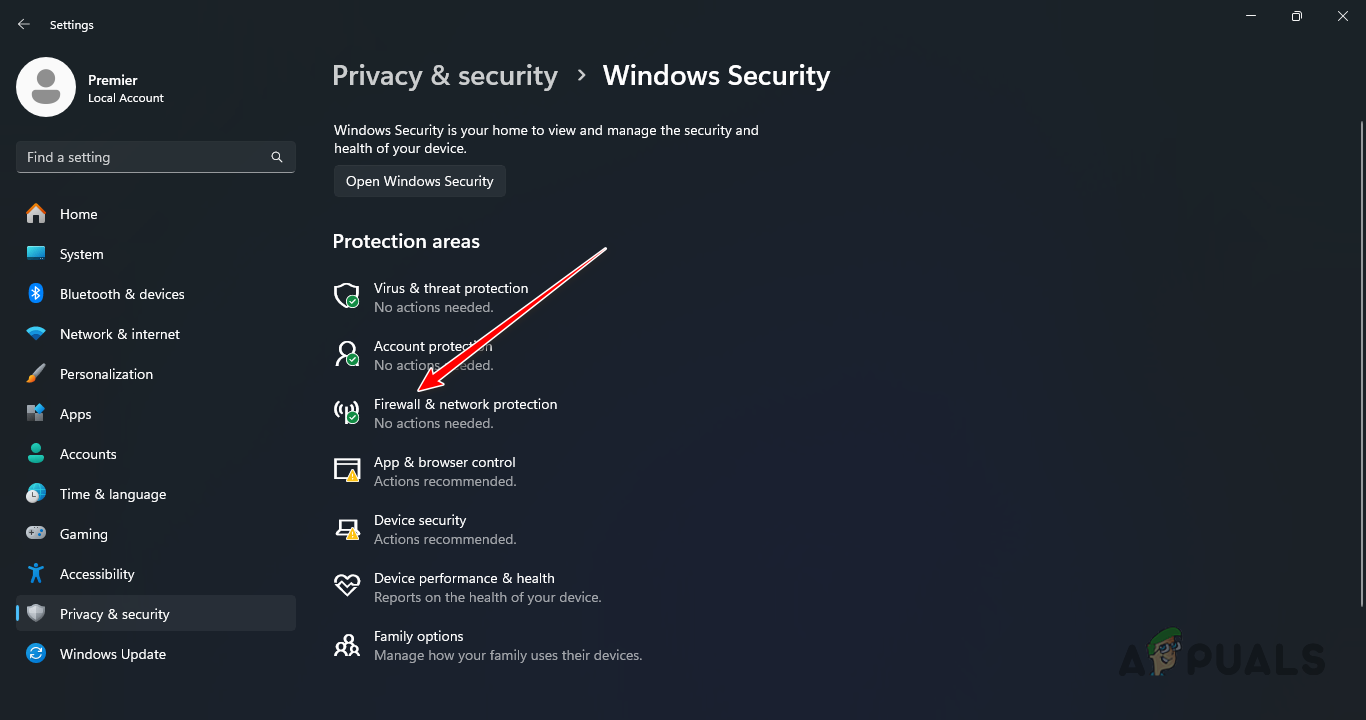Open Gaming settings via its sidebar icon
This screenshot has height=720, width=1366.
point(36,533)
